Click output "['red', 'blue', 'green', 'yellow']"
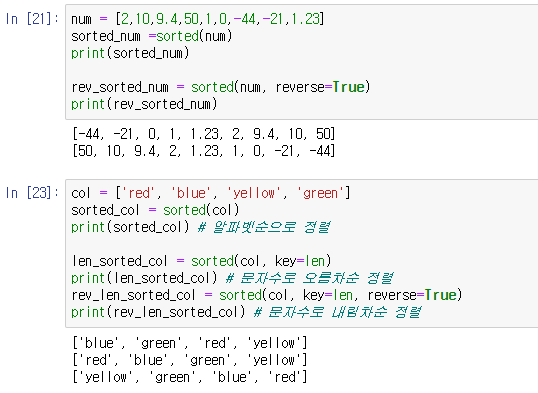 (190, 360)
